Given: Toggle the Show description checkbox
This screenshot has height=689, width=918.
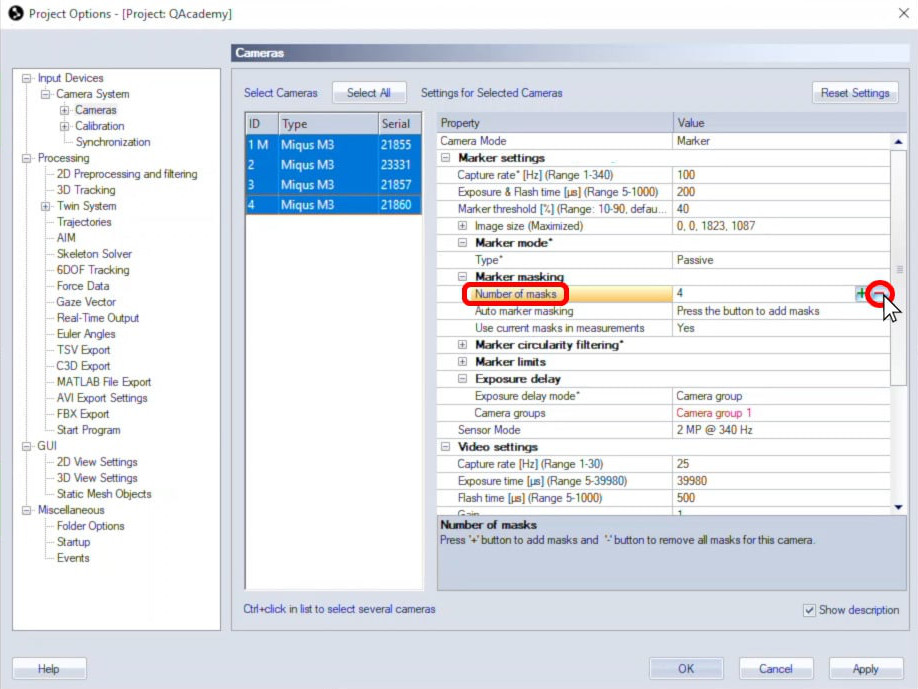Looking at the screenshot, I should click(x=810, y=610).
